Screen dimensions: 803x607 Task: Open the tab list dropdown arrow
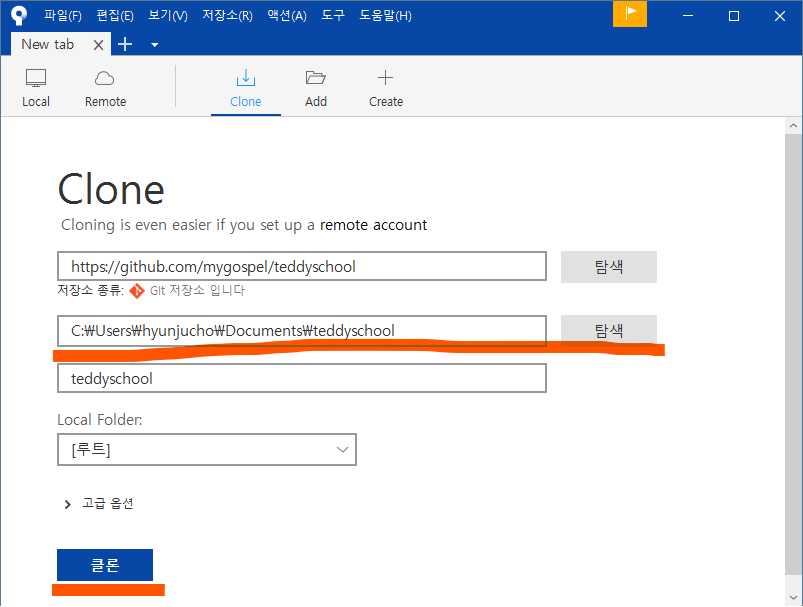coord(155,45)
